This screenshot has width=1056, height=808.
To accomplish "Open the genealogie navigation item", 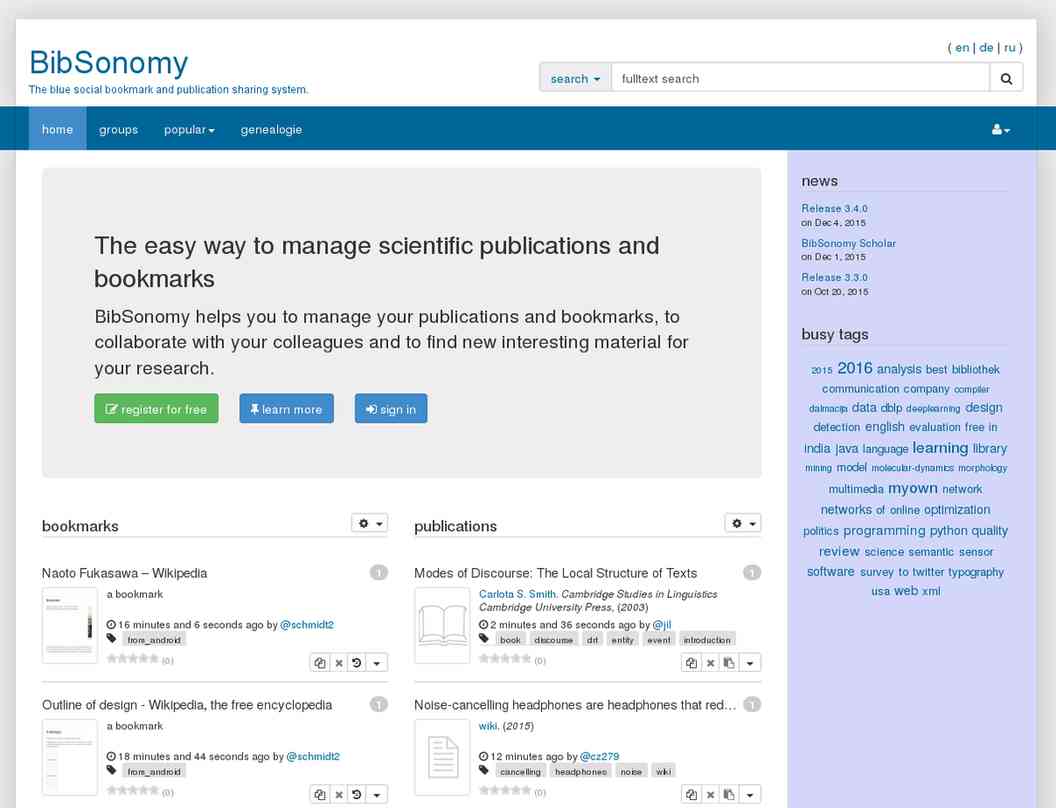I will tap(271, 130).
